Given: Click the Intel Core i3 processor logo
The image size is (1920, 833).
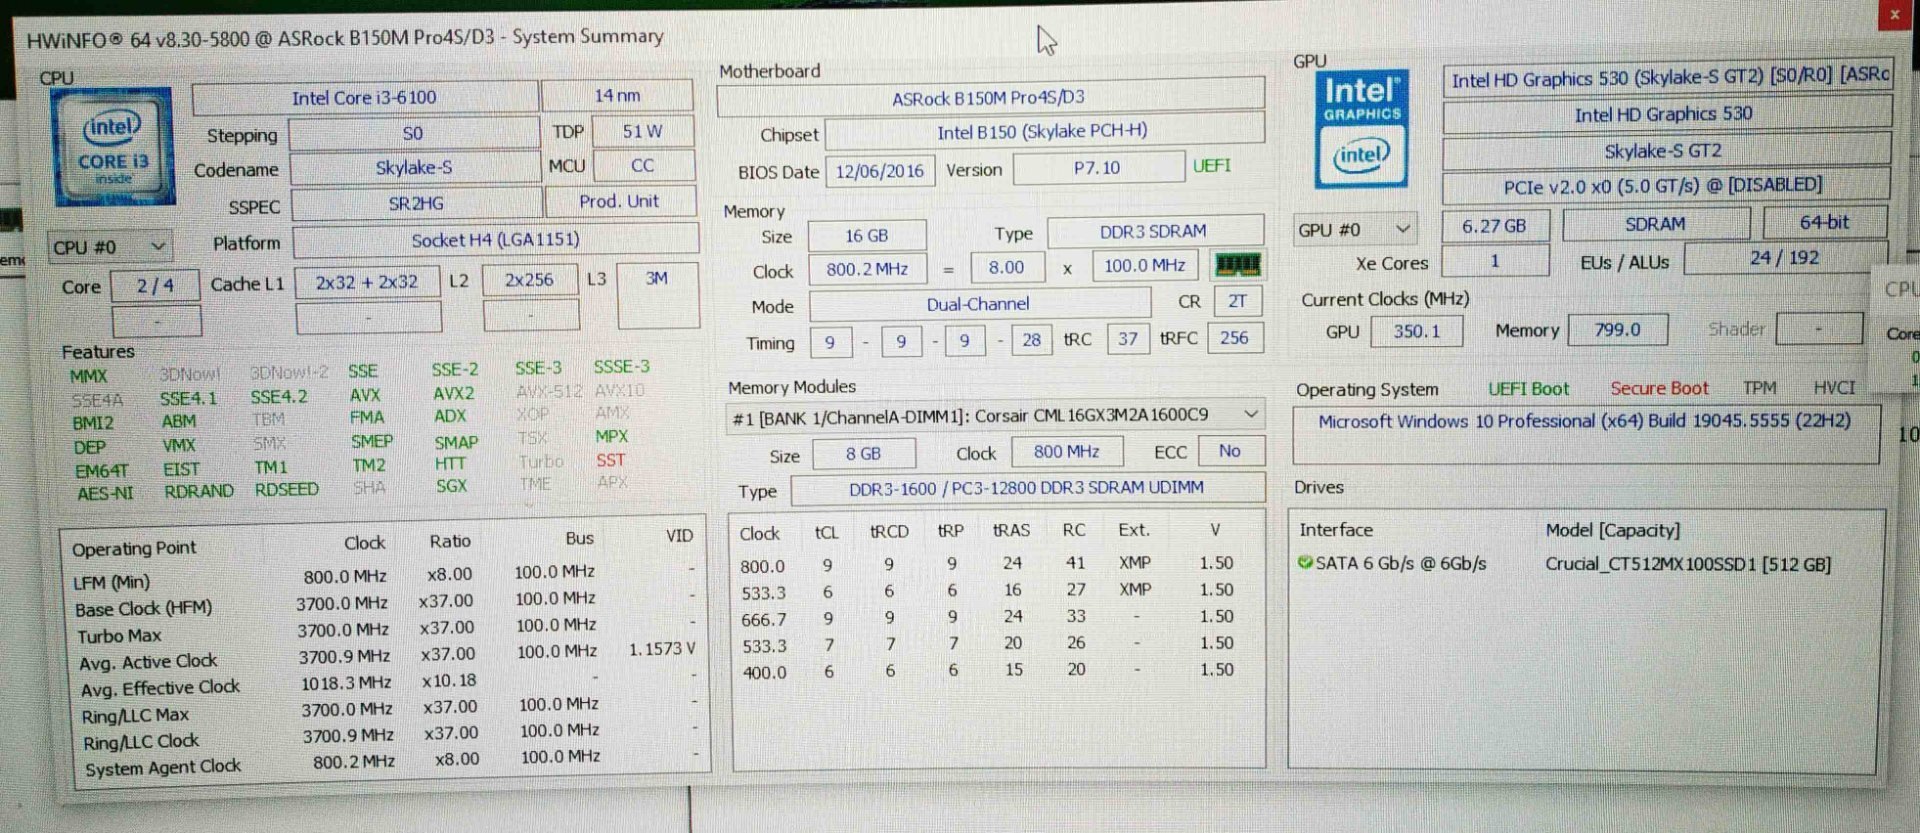Looking at the screenshot, I should [x=112, y=146].
